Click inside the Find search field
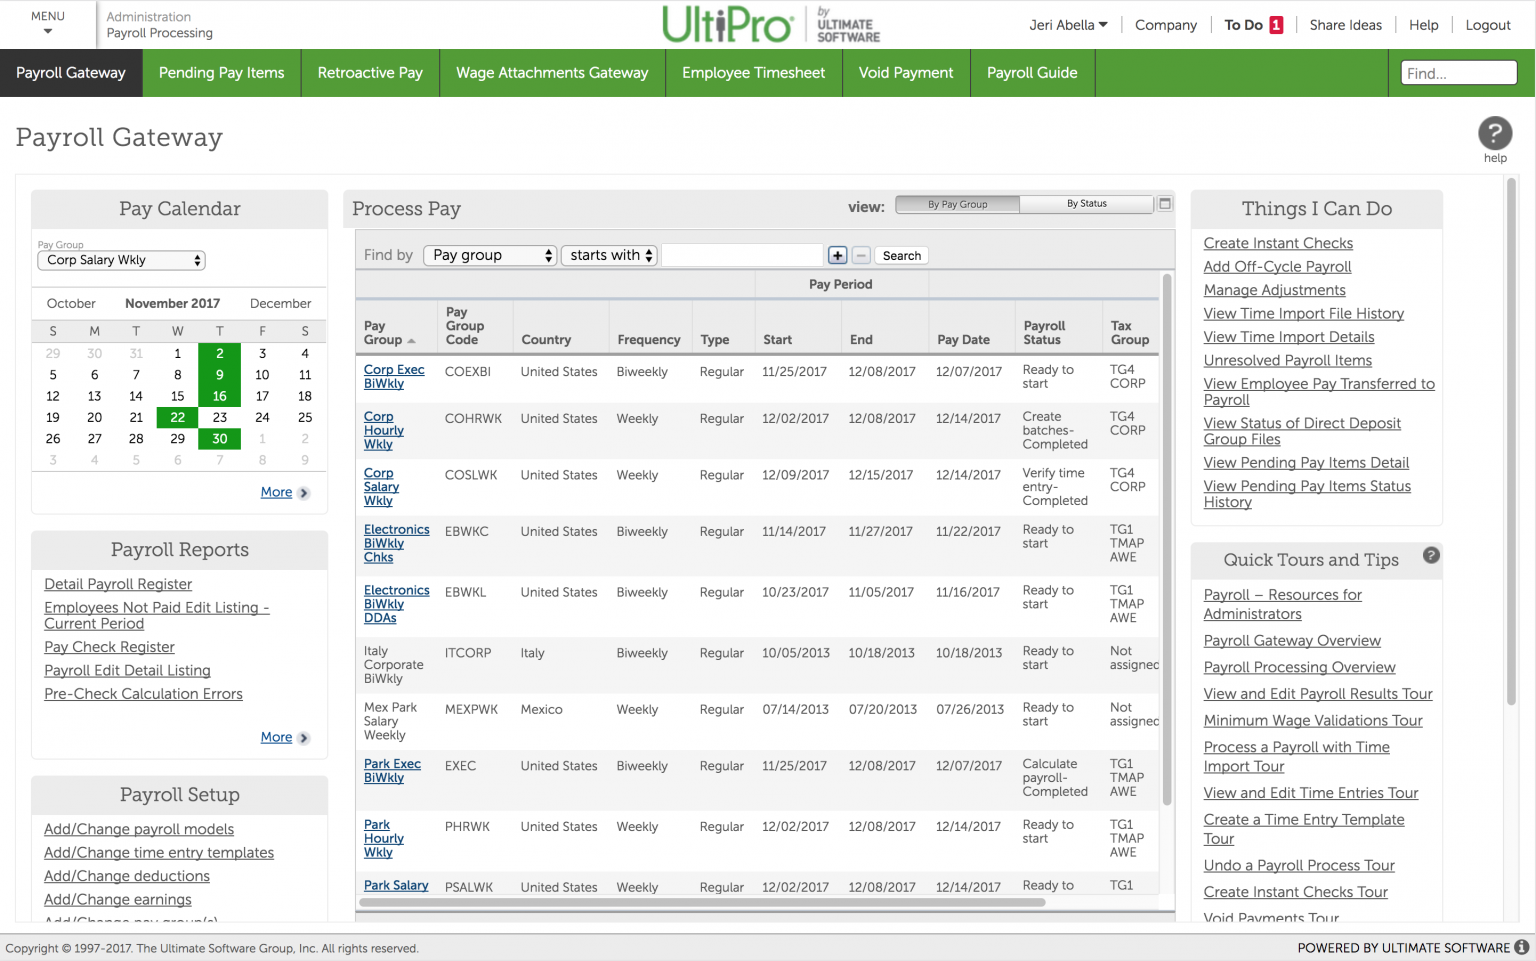 [x=1457, y=72]
